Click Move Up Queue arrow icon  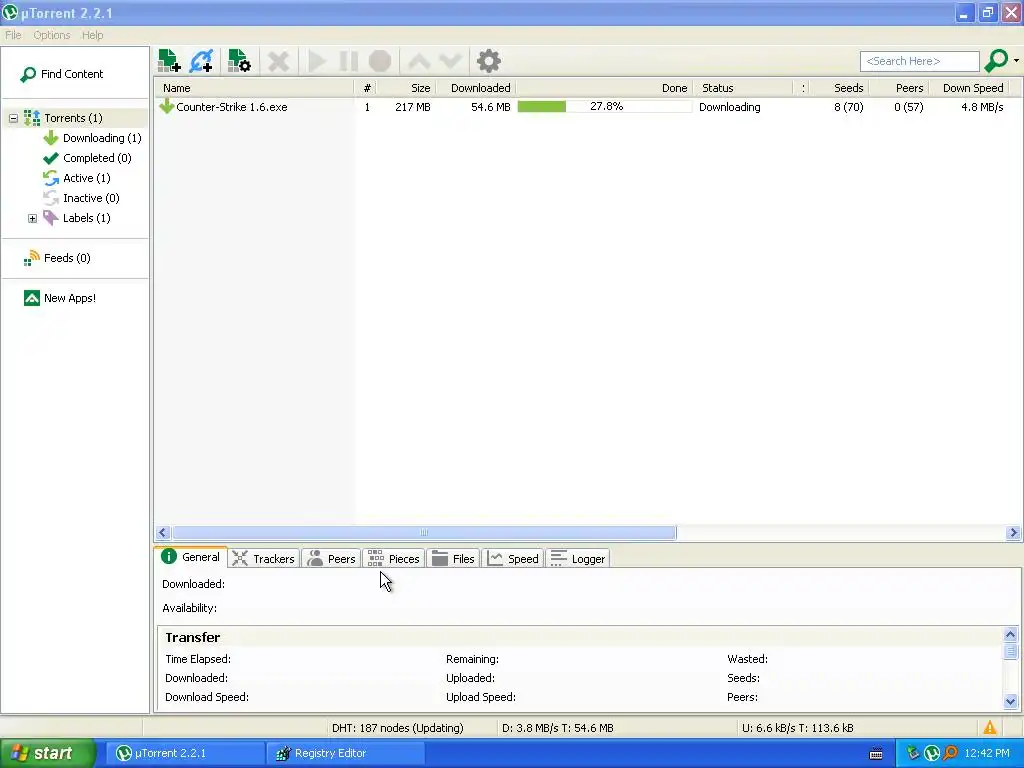pos(419,61)
